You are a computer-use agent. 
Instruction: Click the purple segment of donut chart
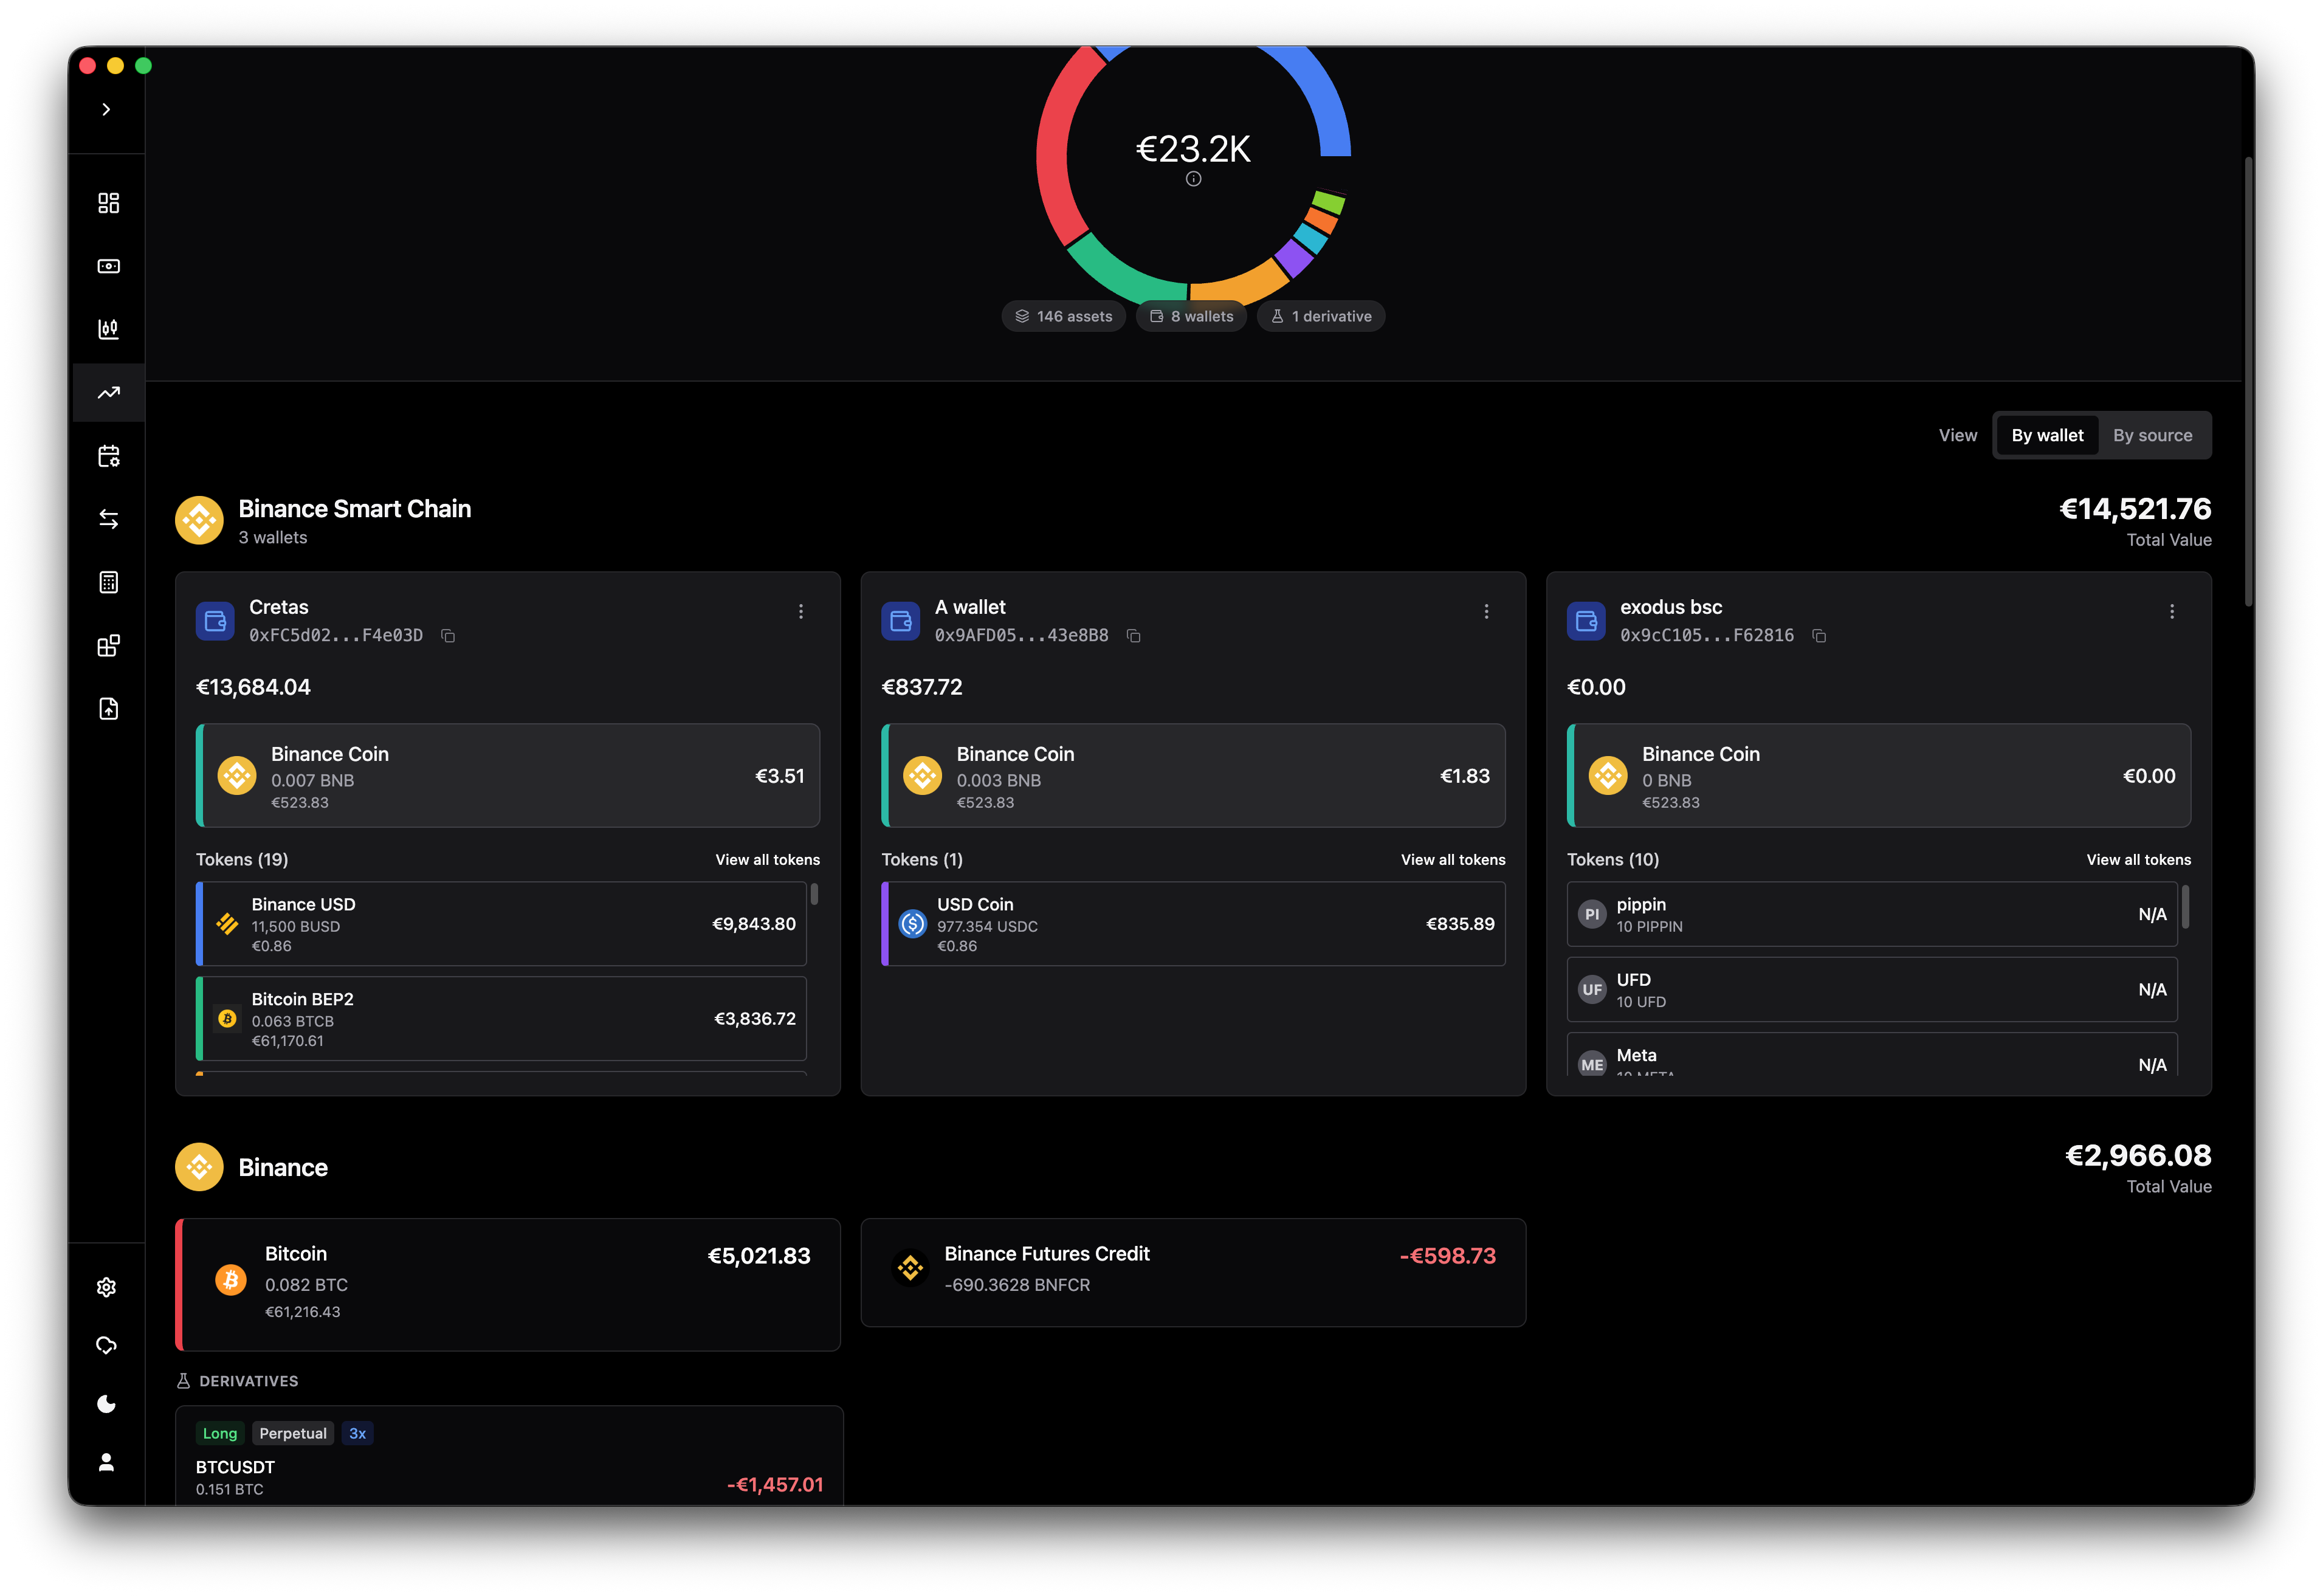1293,258
